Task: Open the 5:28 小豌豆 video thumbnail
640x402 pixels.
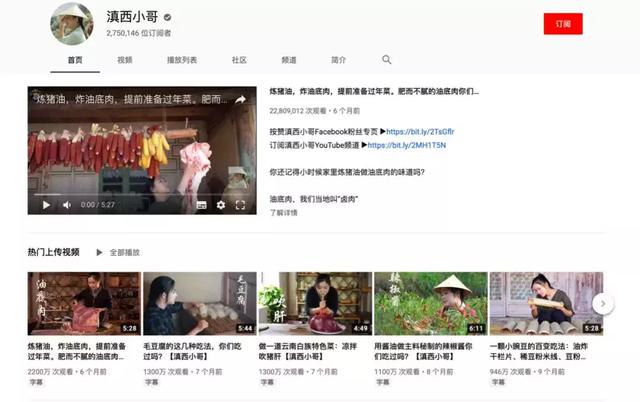Action: (x=546, y=304)
